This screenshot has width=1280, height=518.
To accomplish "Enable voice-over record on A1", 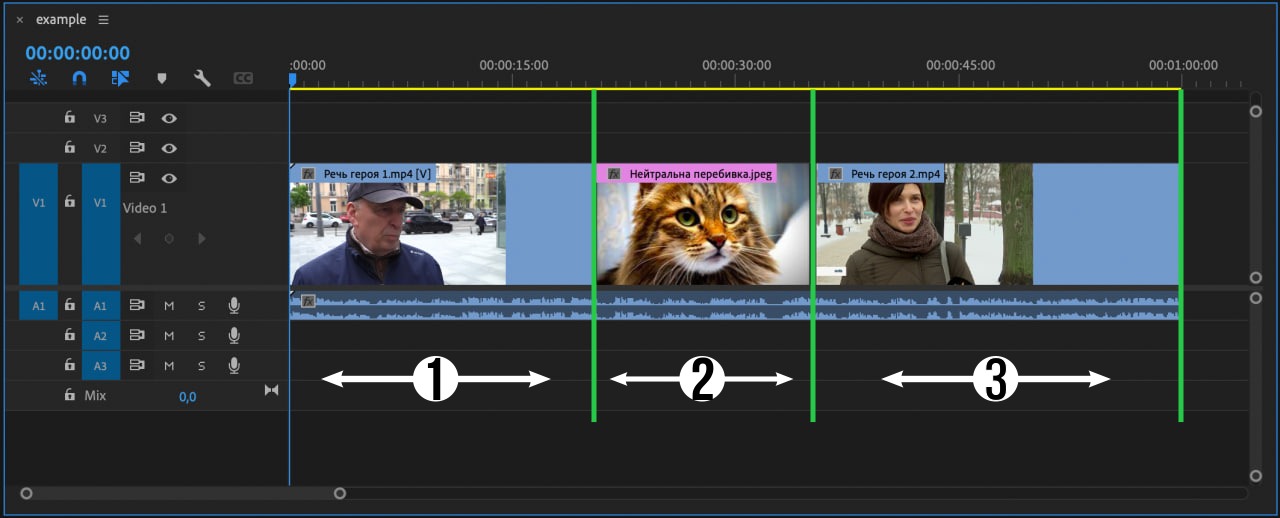I will [x=234, y=305].
